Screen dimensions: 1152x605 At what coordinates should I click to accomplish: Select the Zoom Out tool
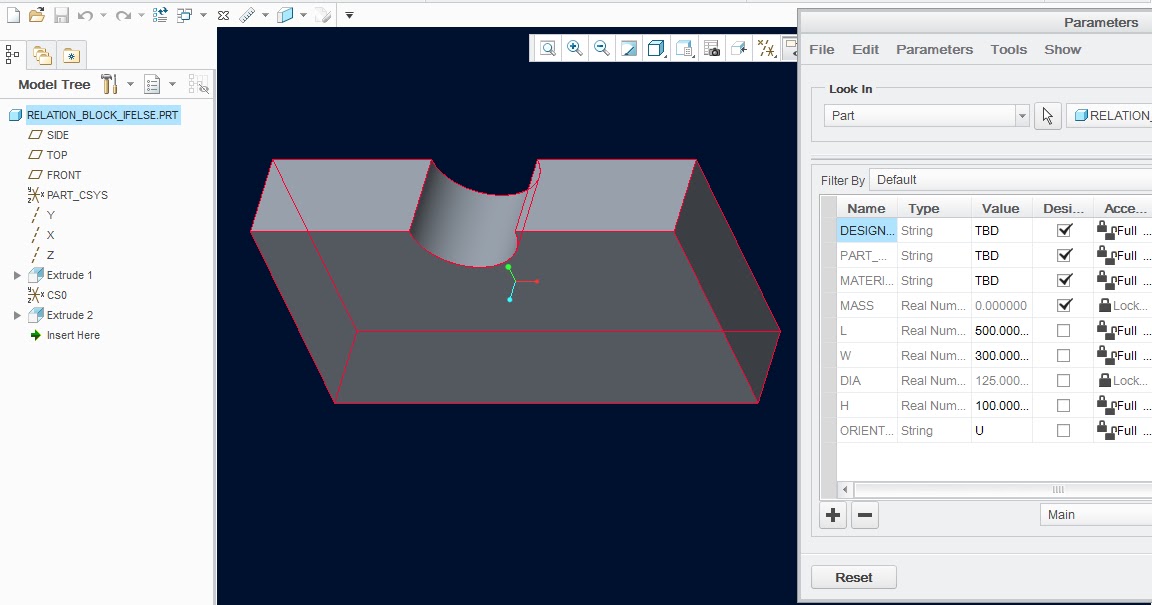click(x=602, y=48)
